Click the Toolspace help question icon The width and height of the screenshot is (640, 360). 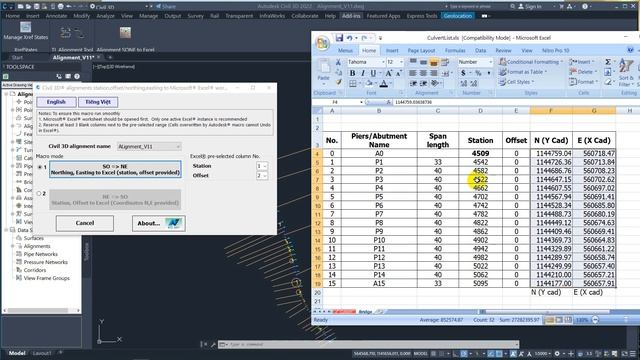[77, 76]
